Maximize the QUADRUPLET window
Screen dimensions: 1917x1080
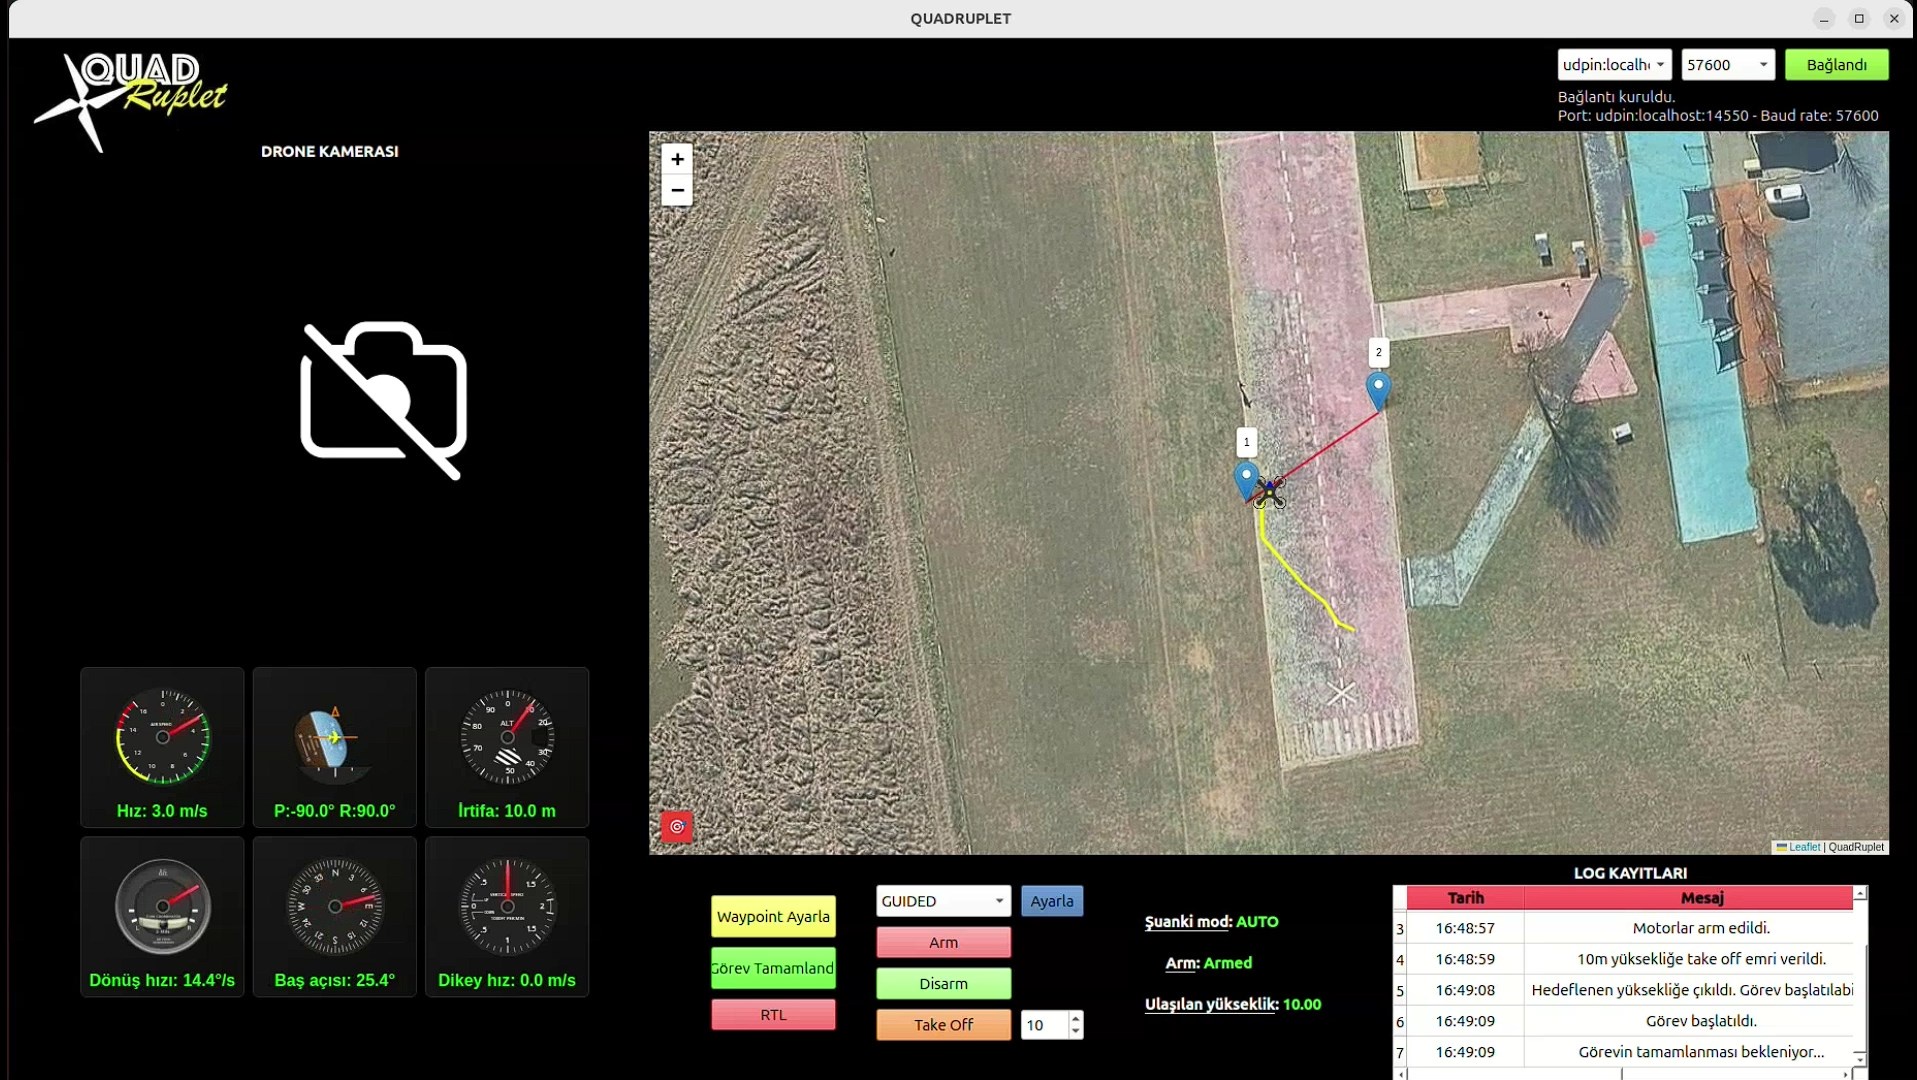(1859, 19)
